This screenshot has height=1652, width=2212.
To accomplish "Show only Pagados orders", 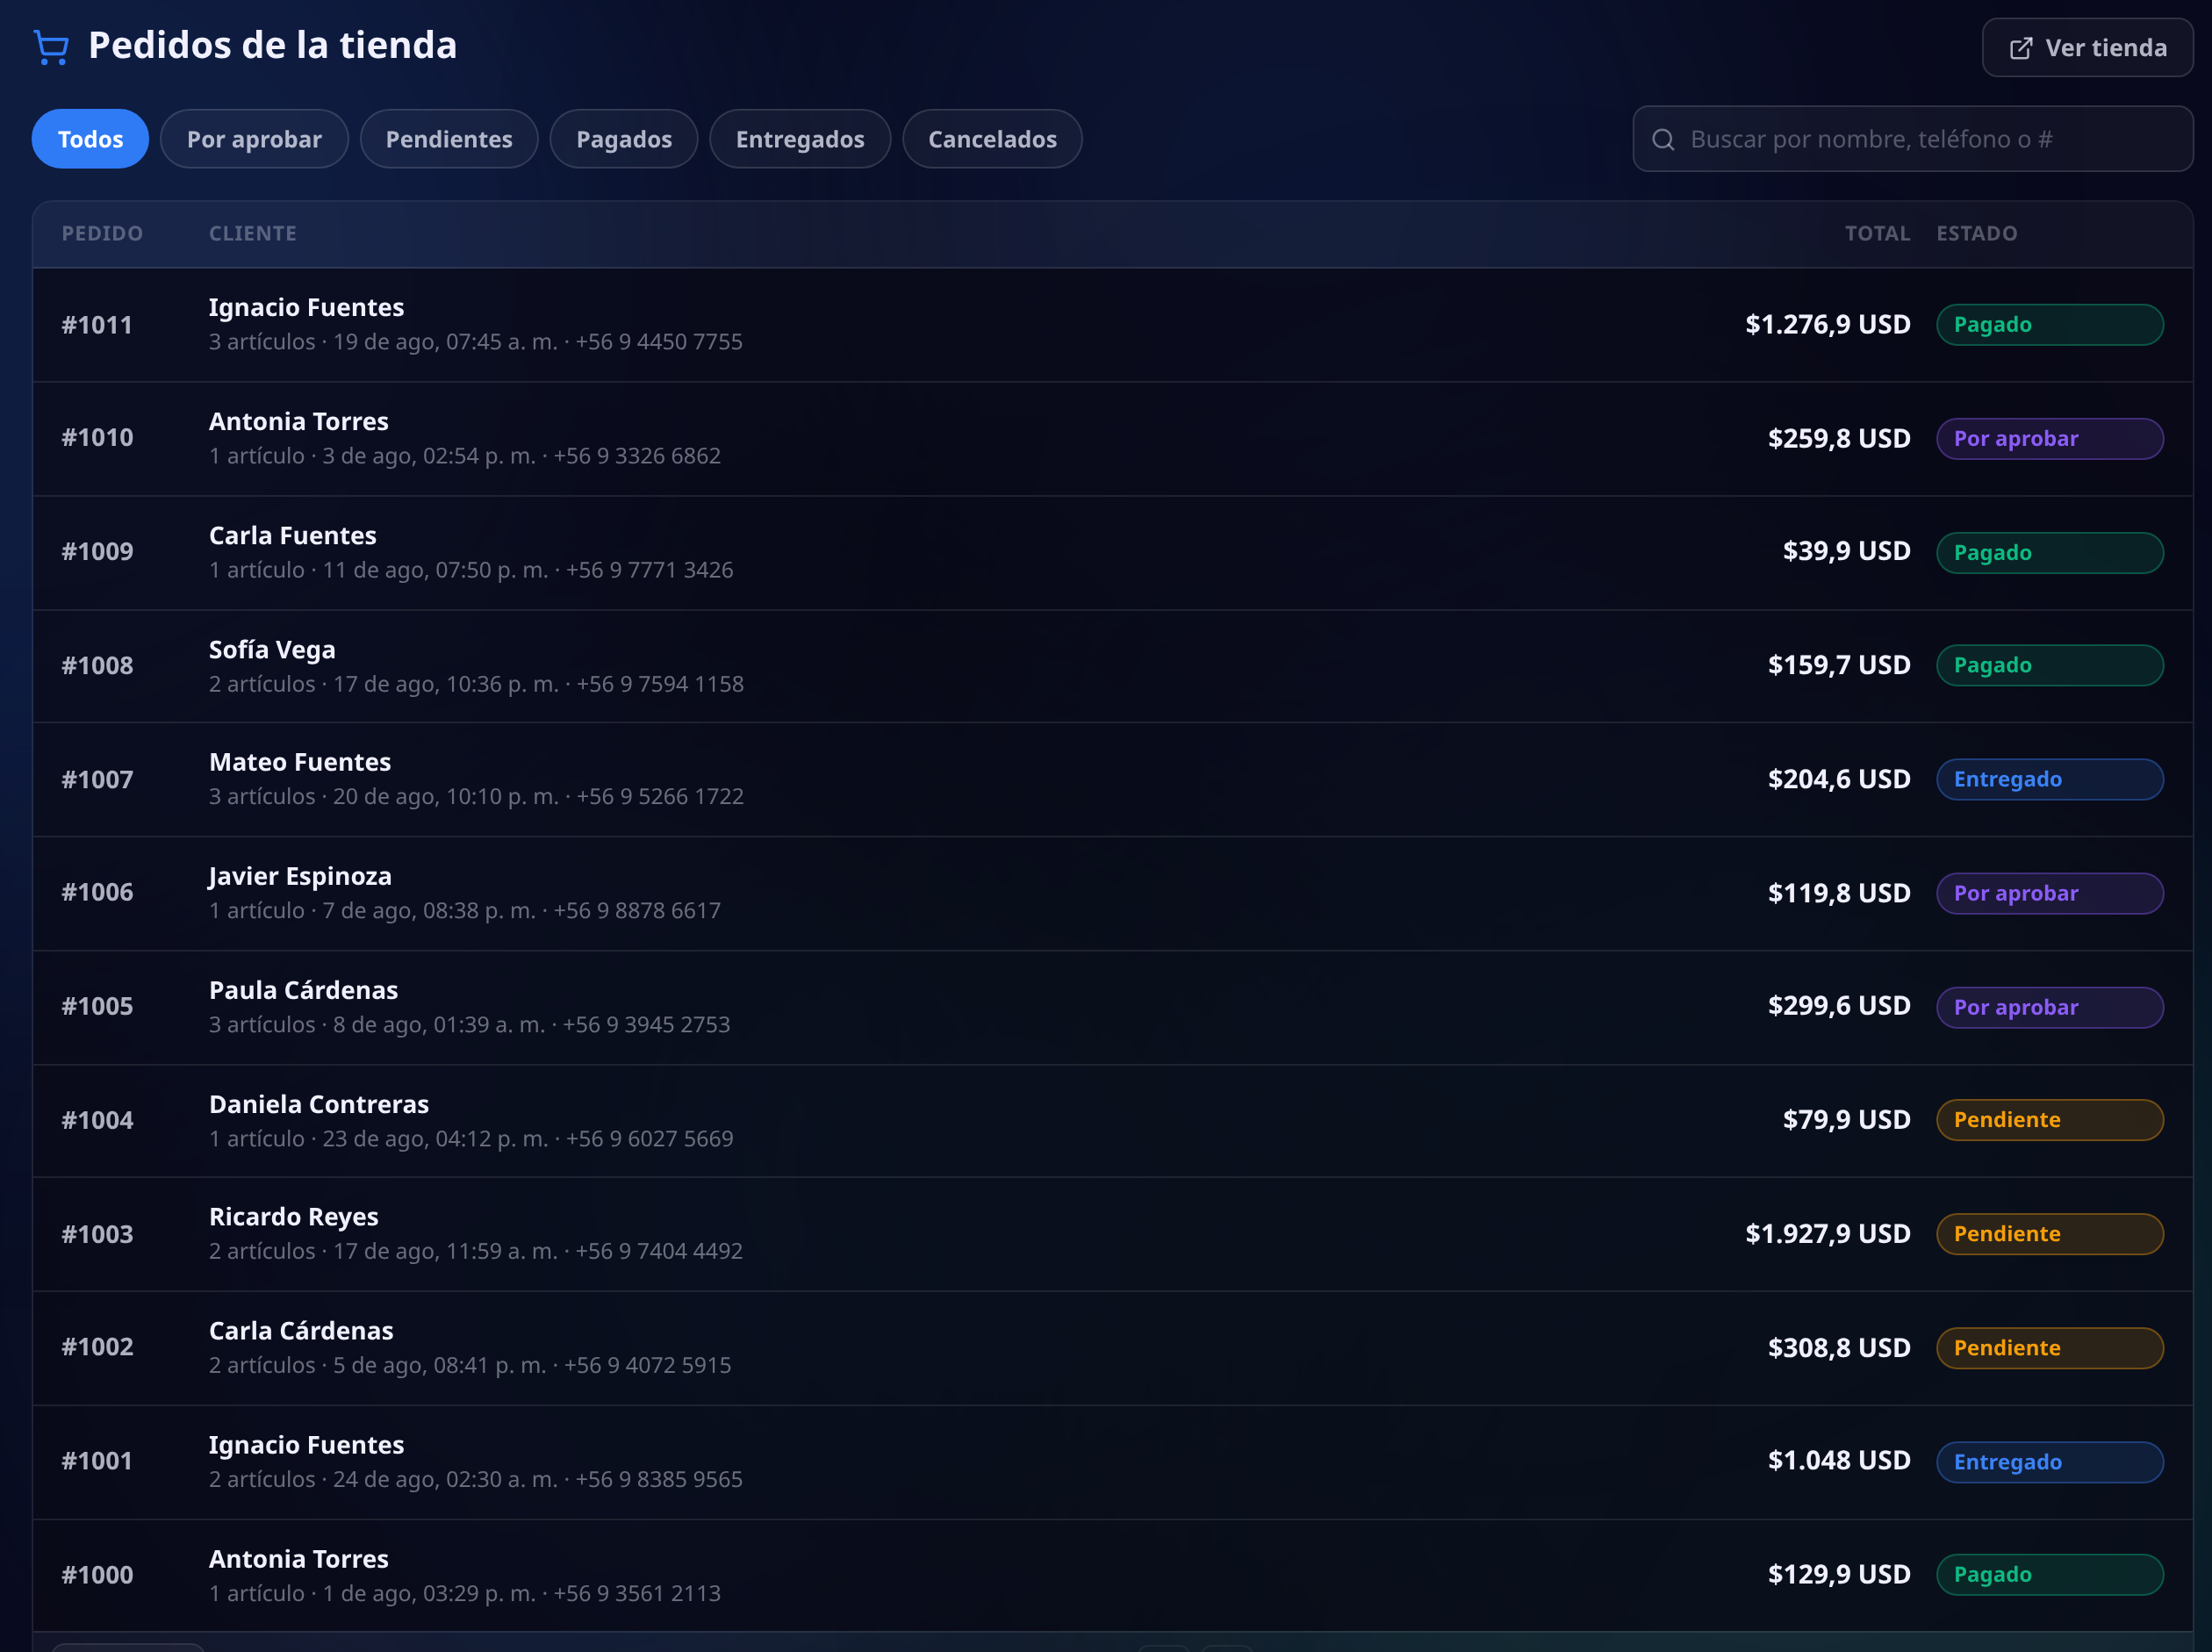I will pyautogui.click(x=624, y=139).
